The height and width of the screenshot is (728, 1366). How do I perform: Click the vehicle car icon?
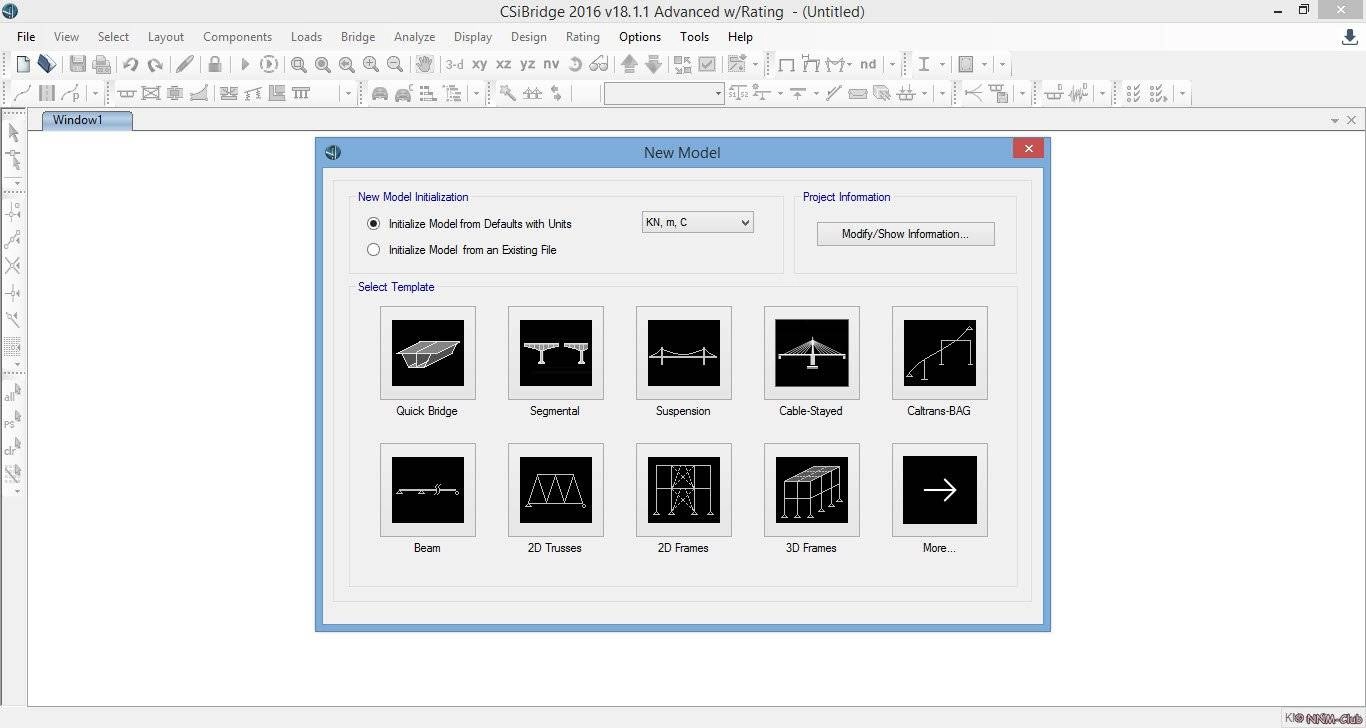379,93
